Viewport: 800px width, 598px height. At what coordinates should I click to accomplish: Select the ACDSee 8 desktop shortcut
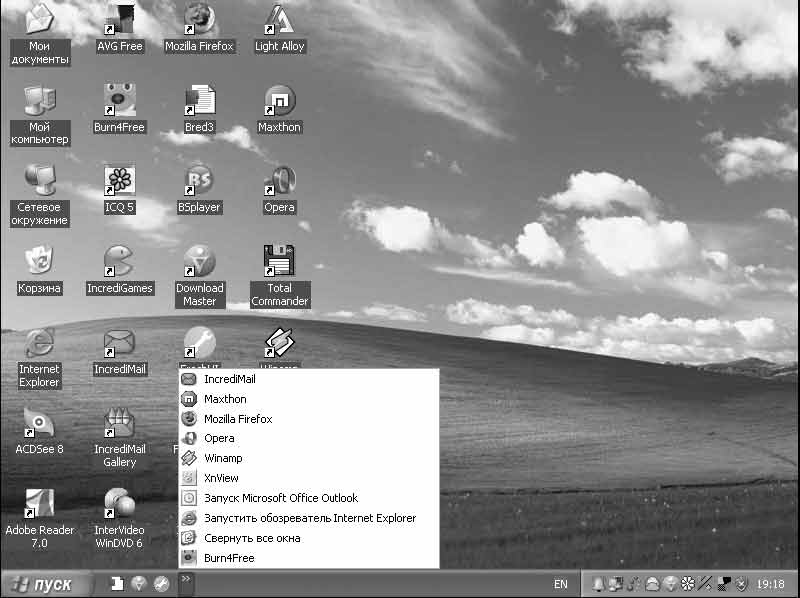click(x=39, y=432)
